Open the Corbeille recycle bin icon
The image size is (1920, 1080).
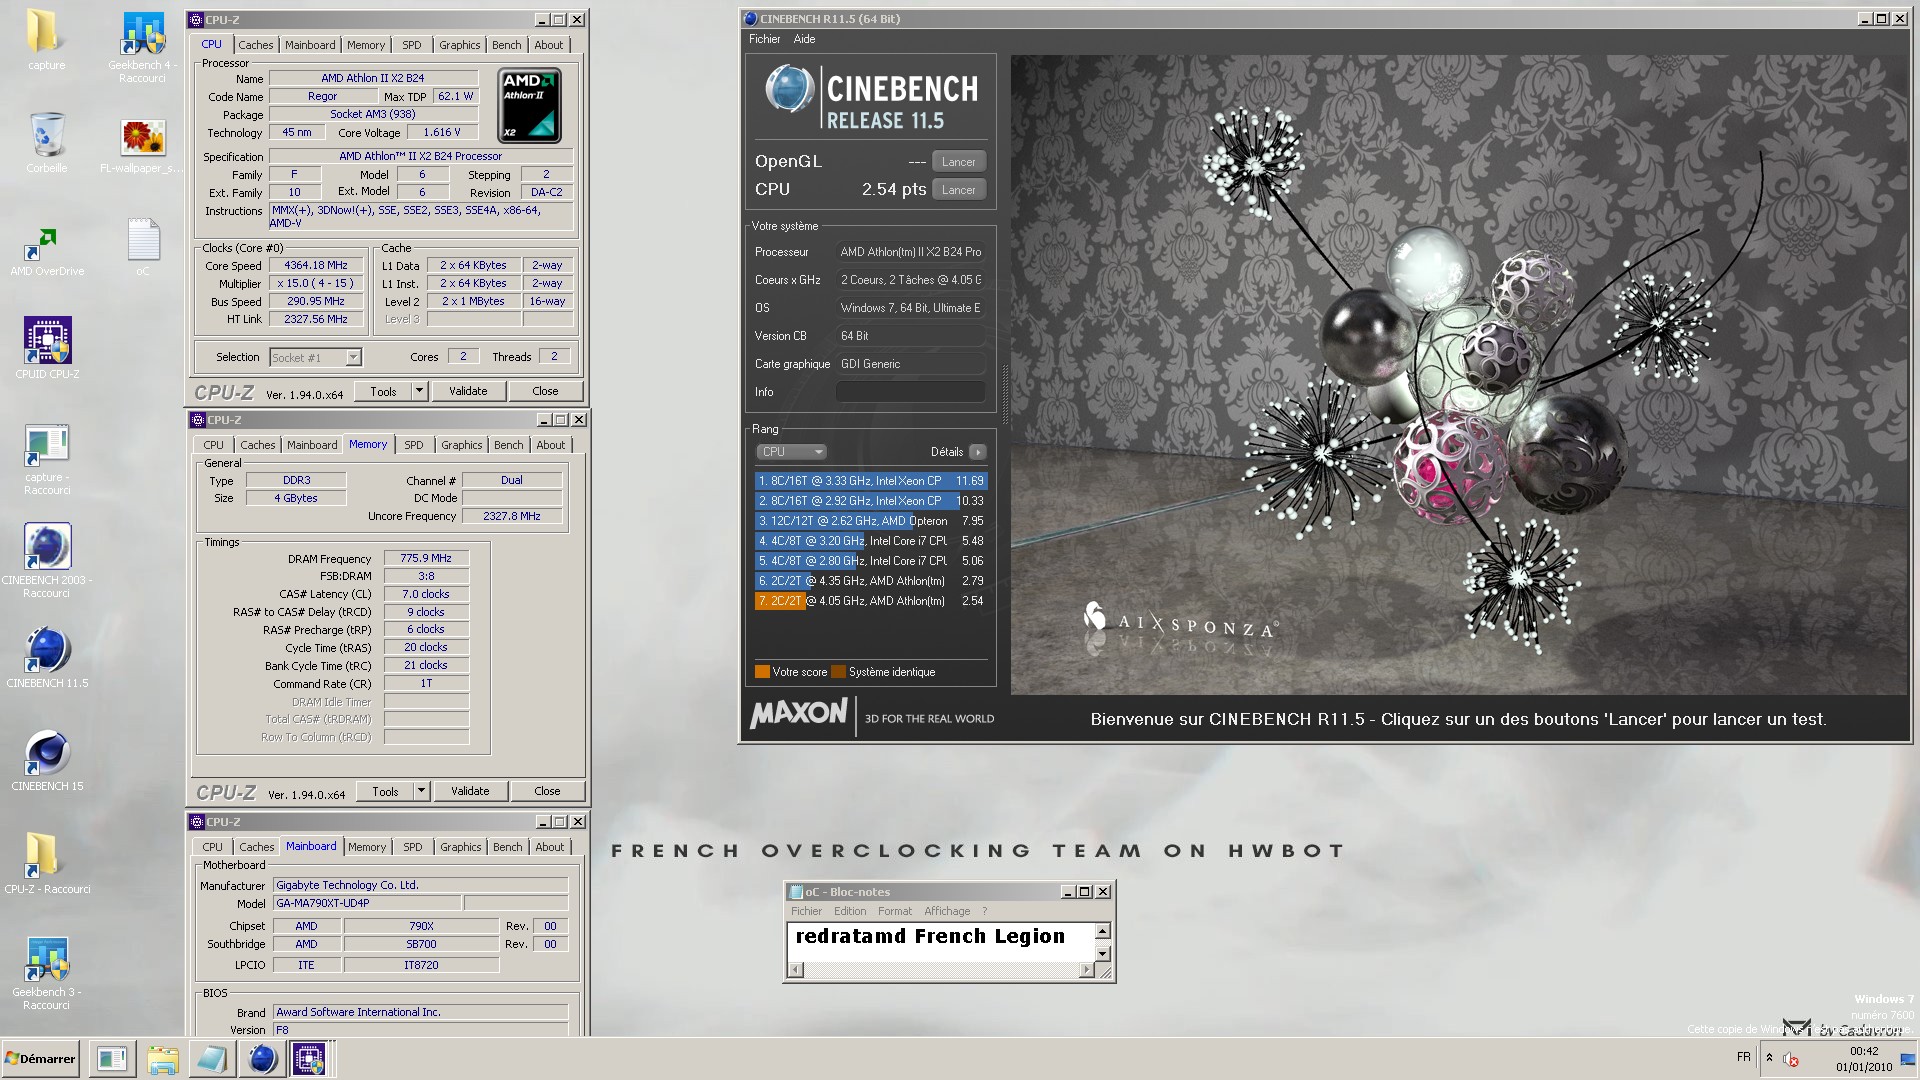pos(47,142)
